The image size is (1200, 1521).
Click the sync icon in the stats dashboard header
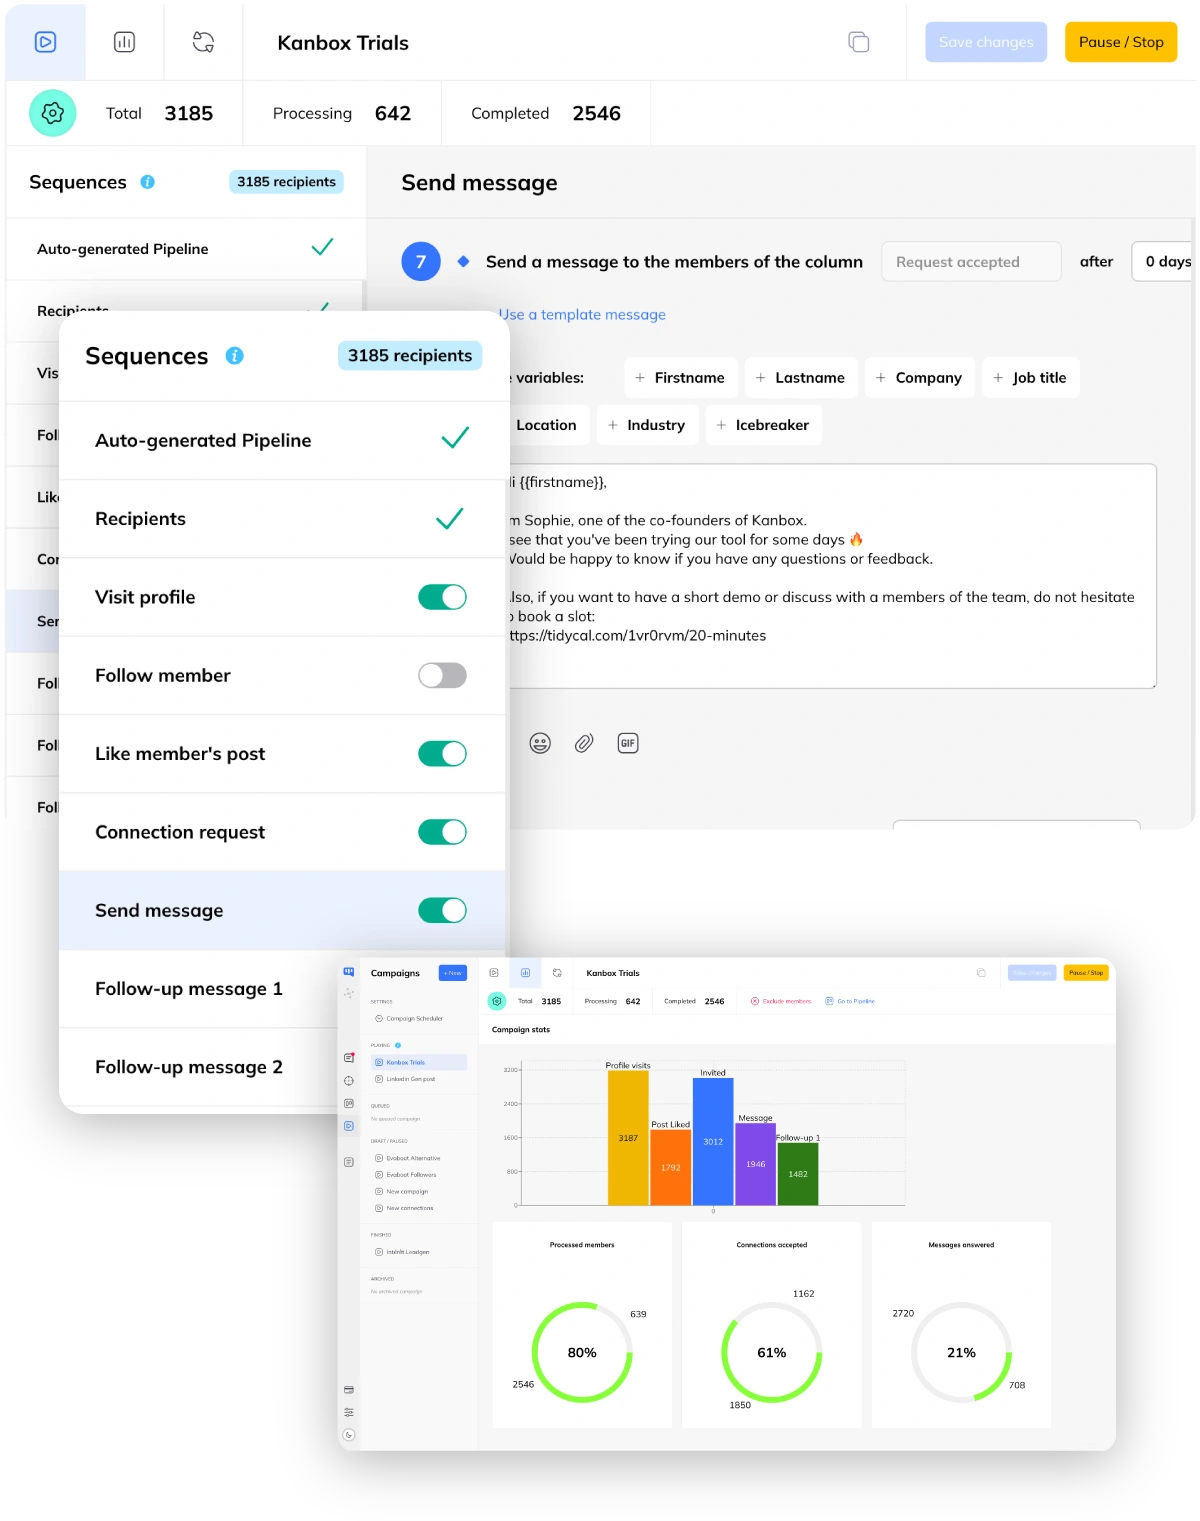557,973
